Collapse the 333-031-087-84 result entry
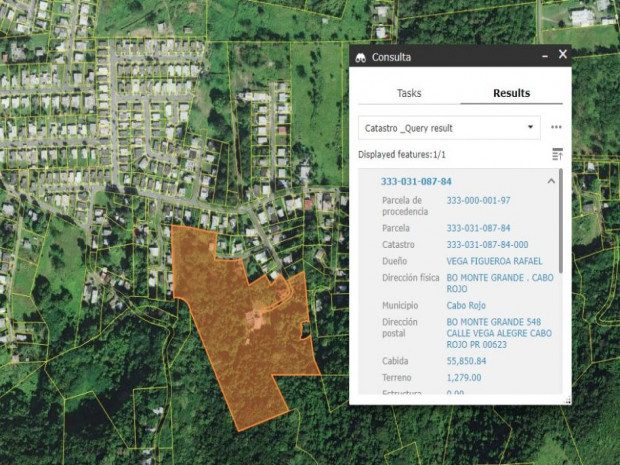 tap(551, 181)
